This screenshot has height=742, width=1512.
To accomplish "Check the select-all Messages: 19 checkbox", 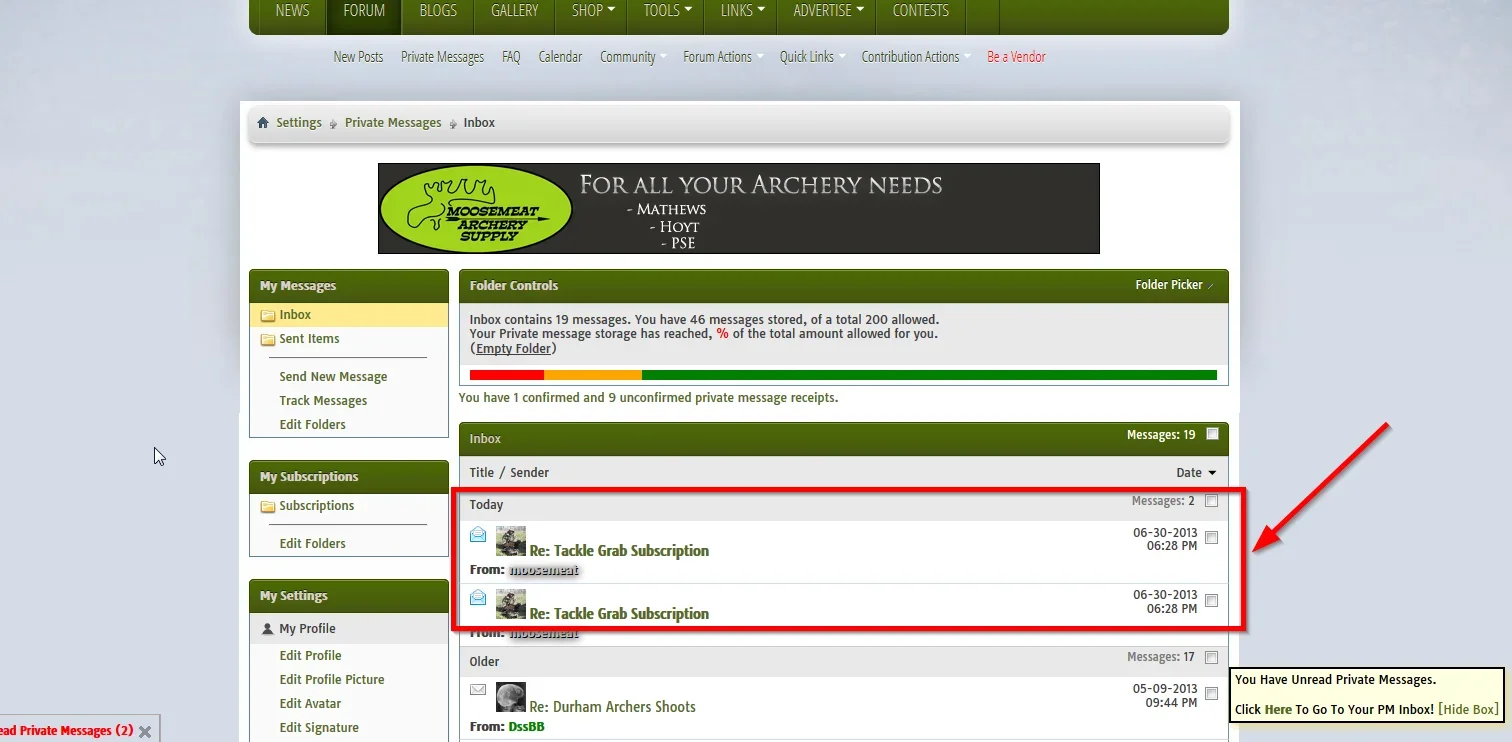I will point(1212,434).
